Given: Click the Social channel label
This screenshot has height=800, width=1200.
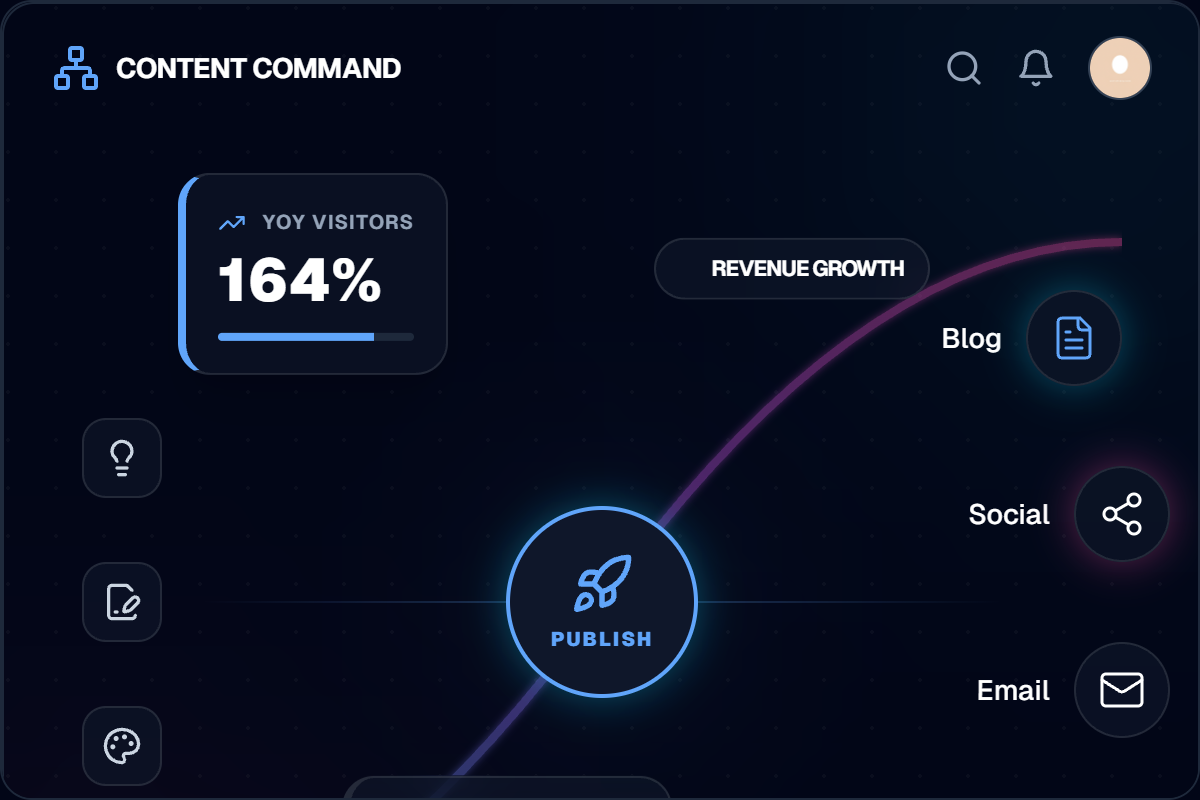Looking at the screenshot, I should [1009, 514].
